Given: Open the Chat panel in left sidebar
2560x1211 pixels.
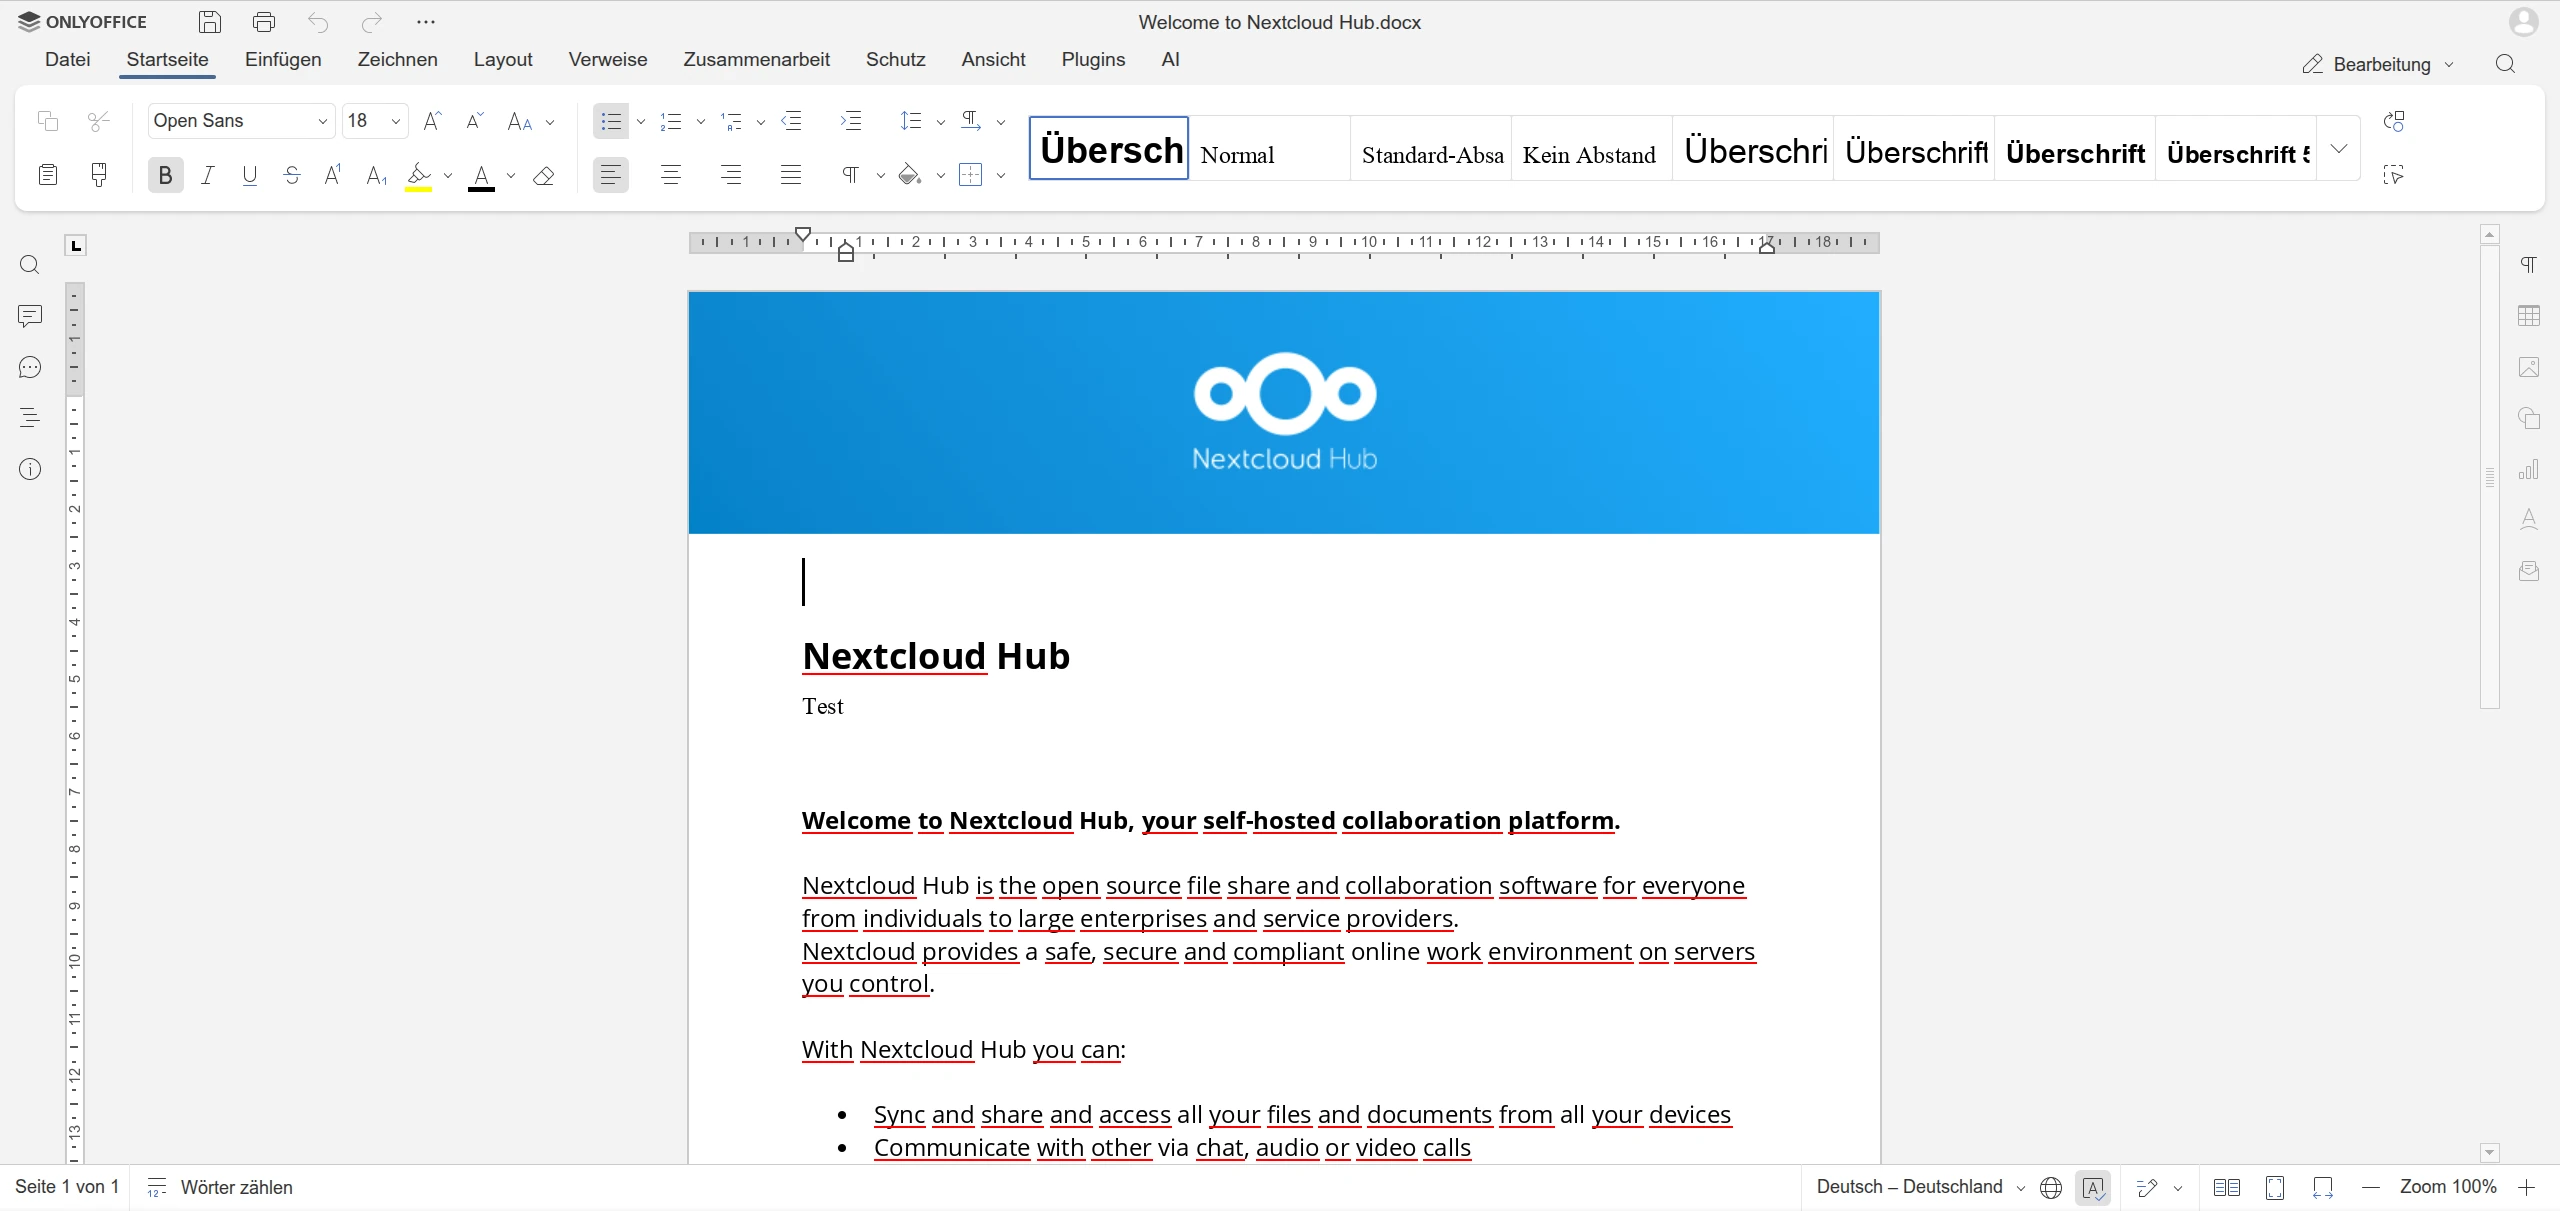Looking at the screenshot, I should (x=30, y=367).
